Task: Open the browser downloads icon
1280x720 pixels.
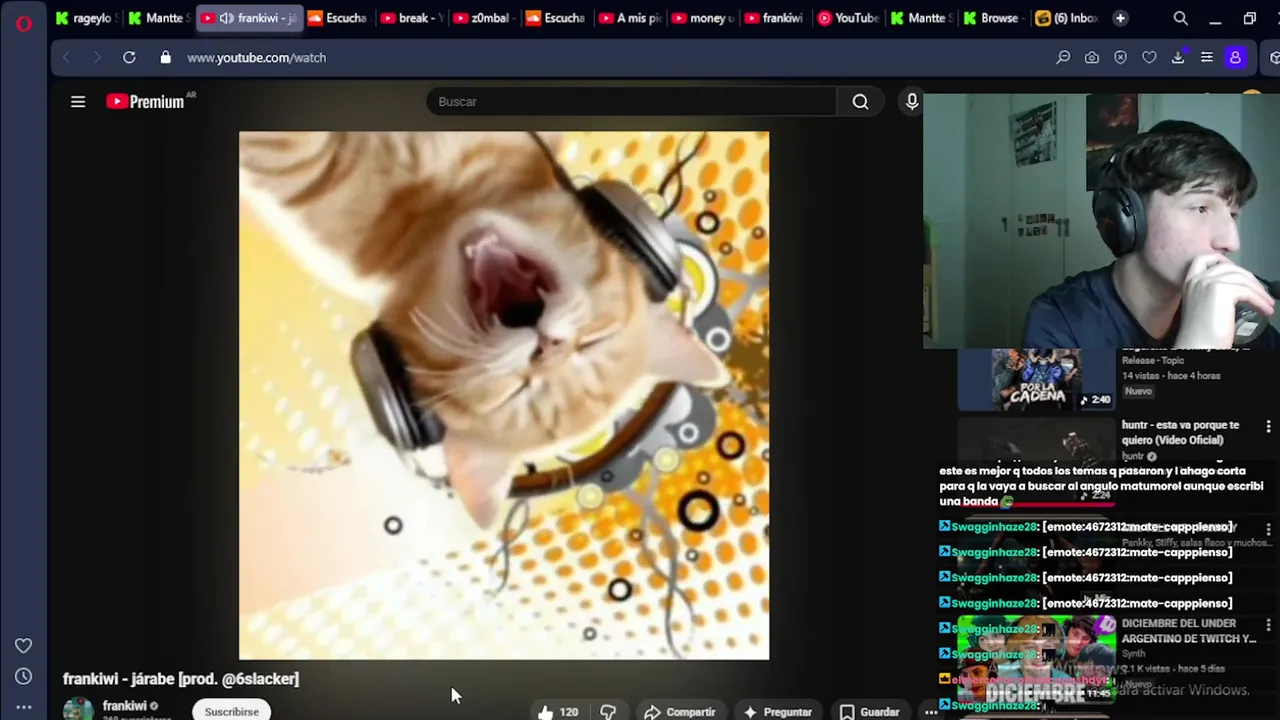Action: [x=1178, y=58]
